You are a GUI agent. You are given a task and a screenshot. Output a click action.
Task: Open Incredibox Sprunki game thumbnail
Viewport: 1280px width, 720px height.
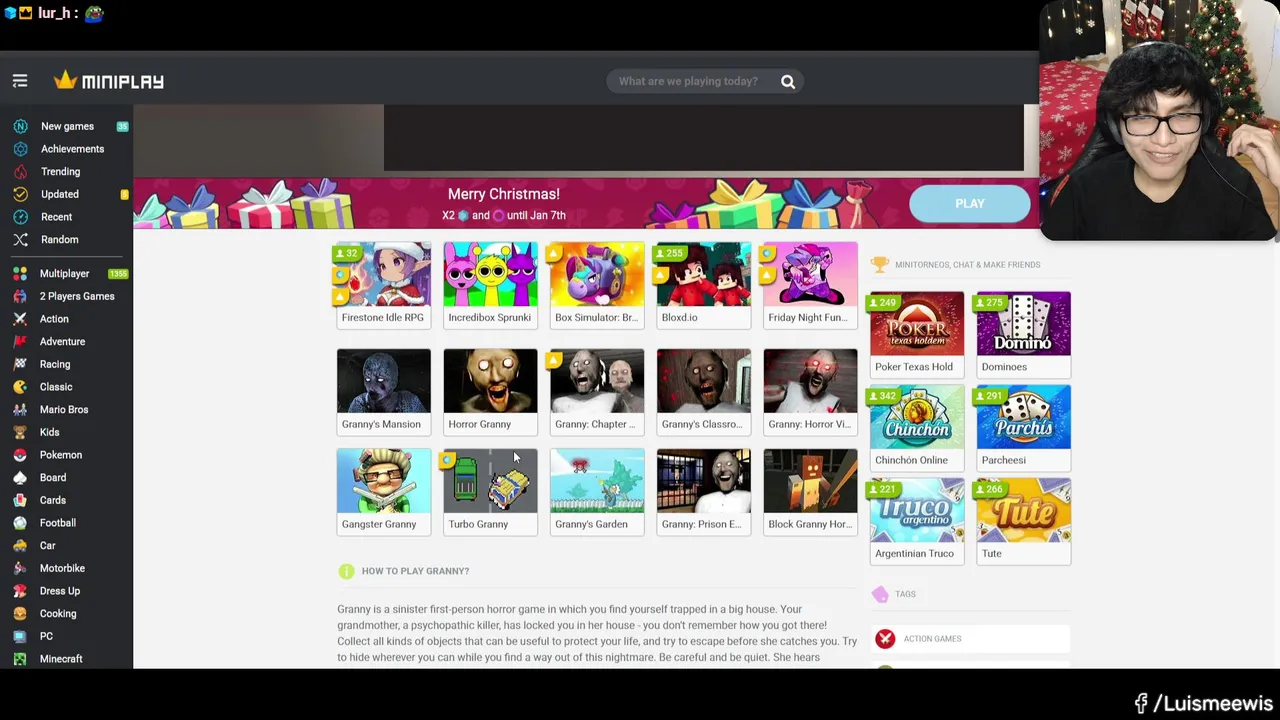490,285
